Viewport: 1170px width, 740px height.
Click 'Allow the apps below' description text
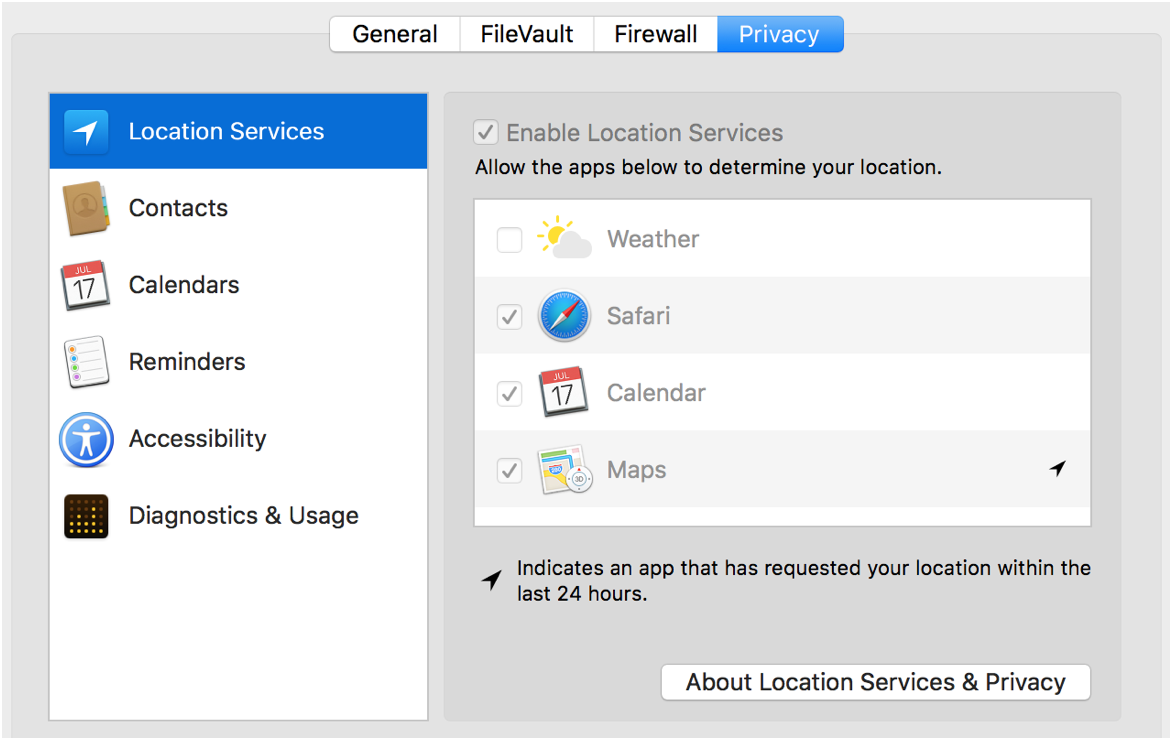[708, 167]
